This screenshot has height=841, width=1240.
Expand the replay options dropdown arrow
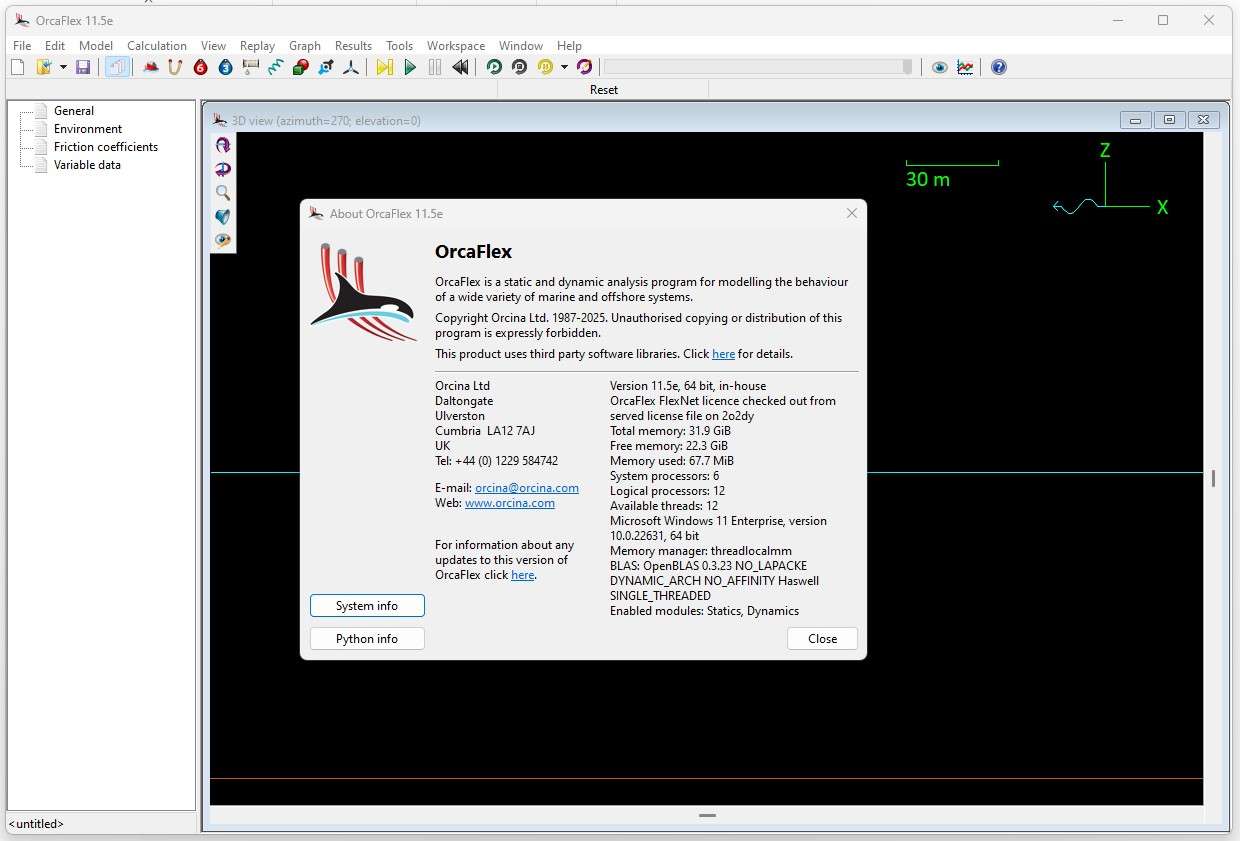pos(564,67)
